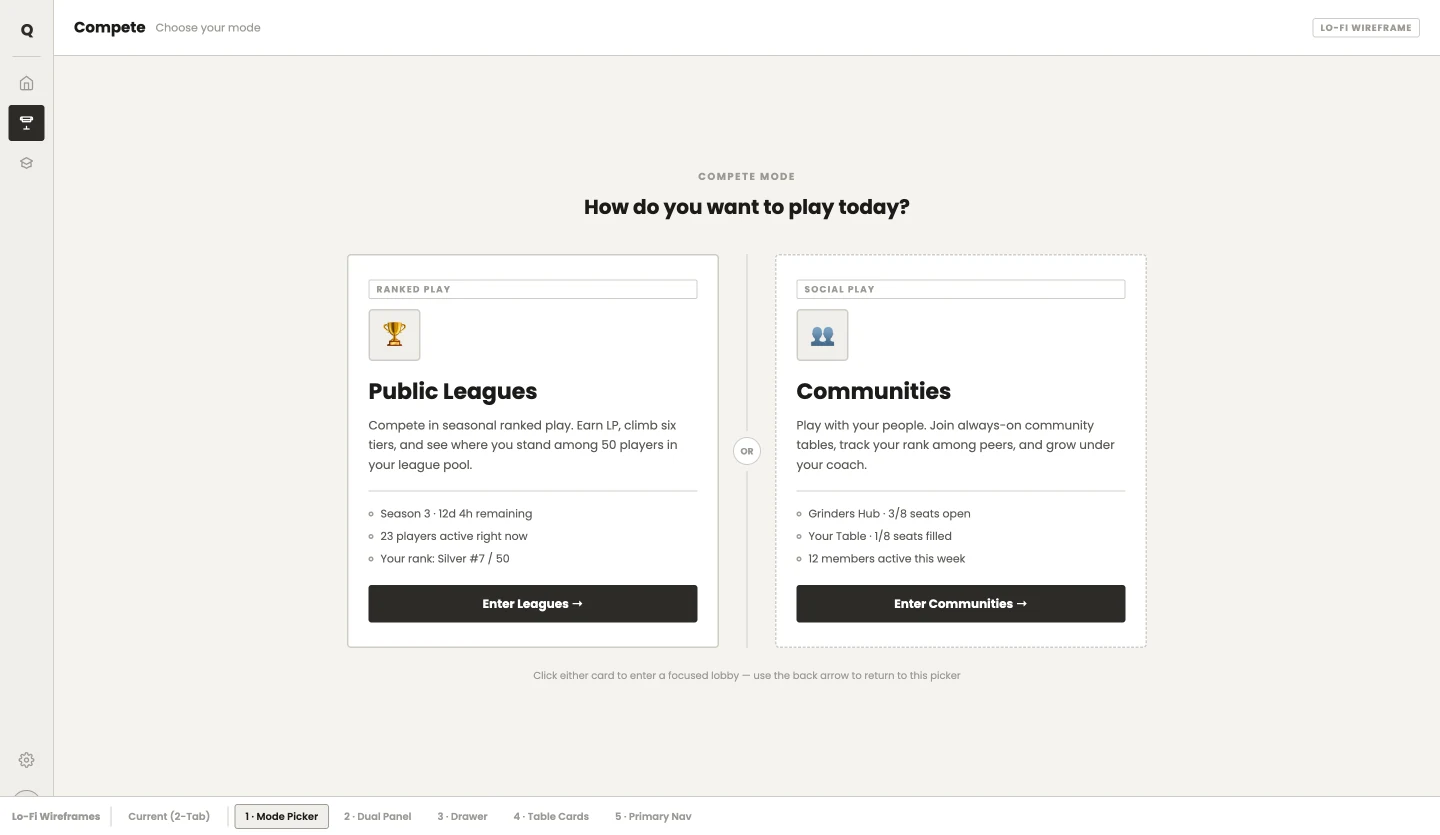The image size is (1440, 835).
Task: Switch to the Current (2-Tab) wireframe tab
Action: (169, 816)
